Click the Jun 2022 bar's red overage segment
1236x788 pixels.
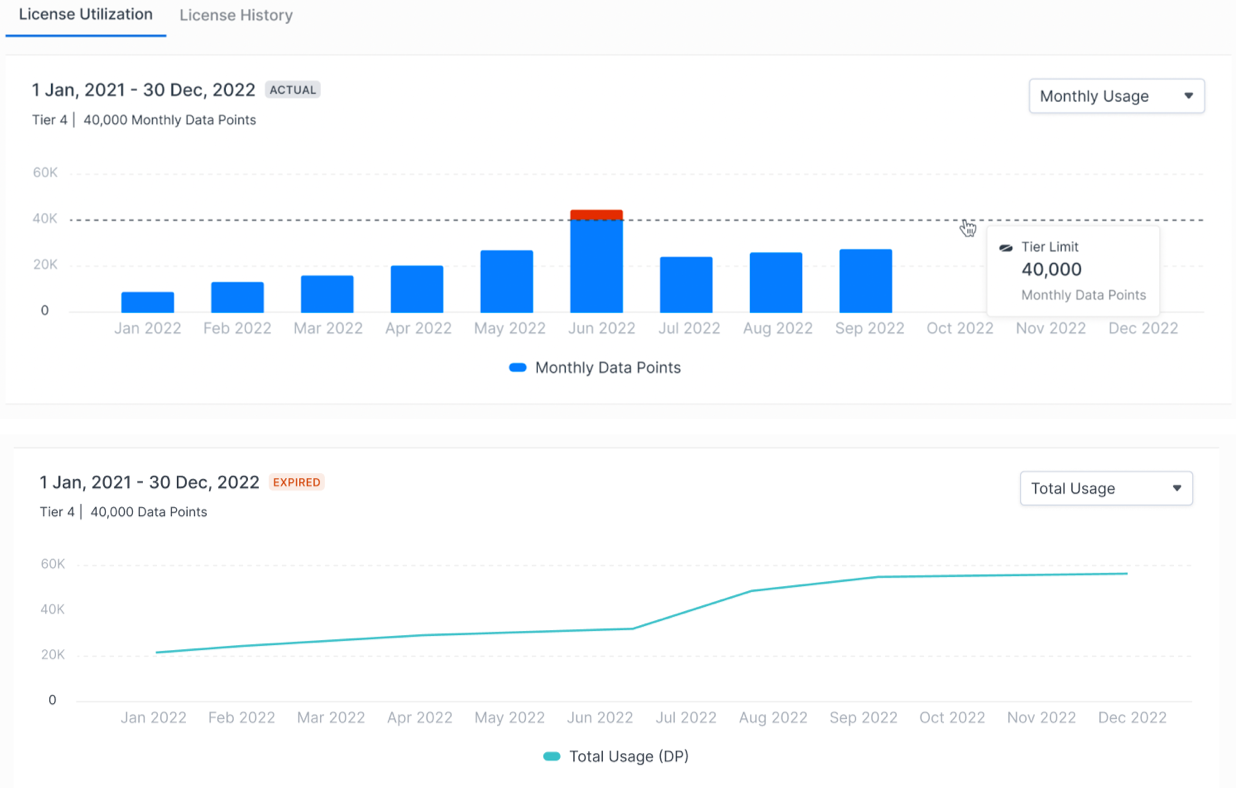tap(596, 215)
